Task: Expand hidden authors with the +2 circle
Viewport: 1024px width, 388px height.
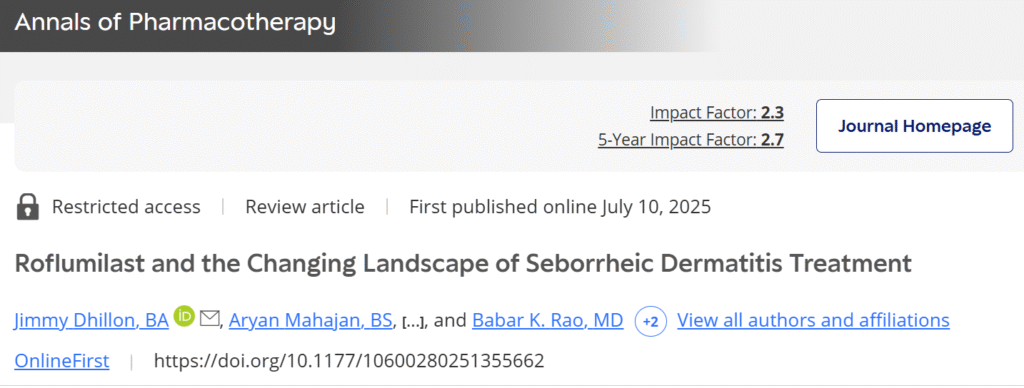Action: pyautogui.click(x=650, y=321)
